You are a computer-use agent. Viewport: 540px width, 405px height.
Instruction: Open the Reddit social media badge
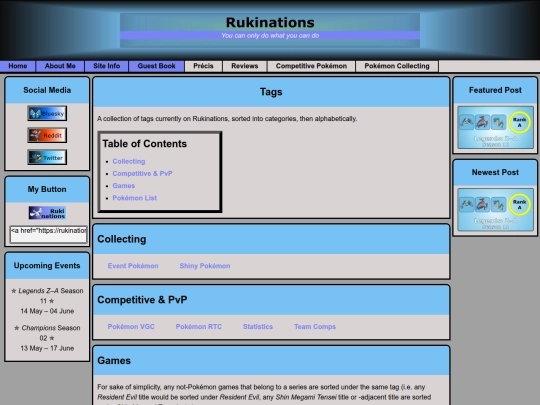47,135
